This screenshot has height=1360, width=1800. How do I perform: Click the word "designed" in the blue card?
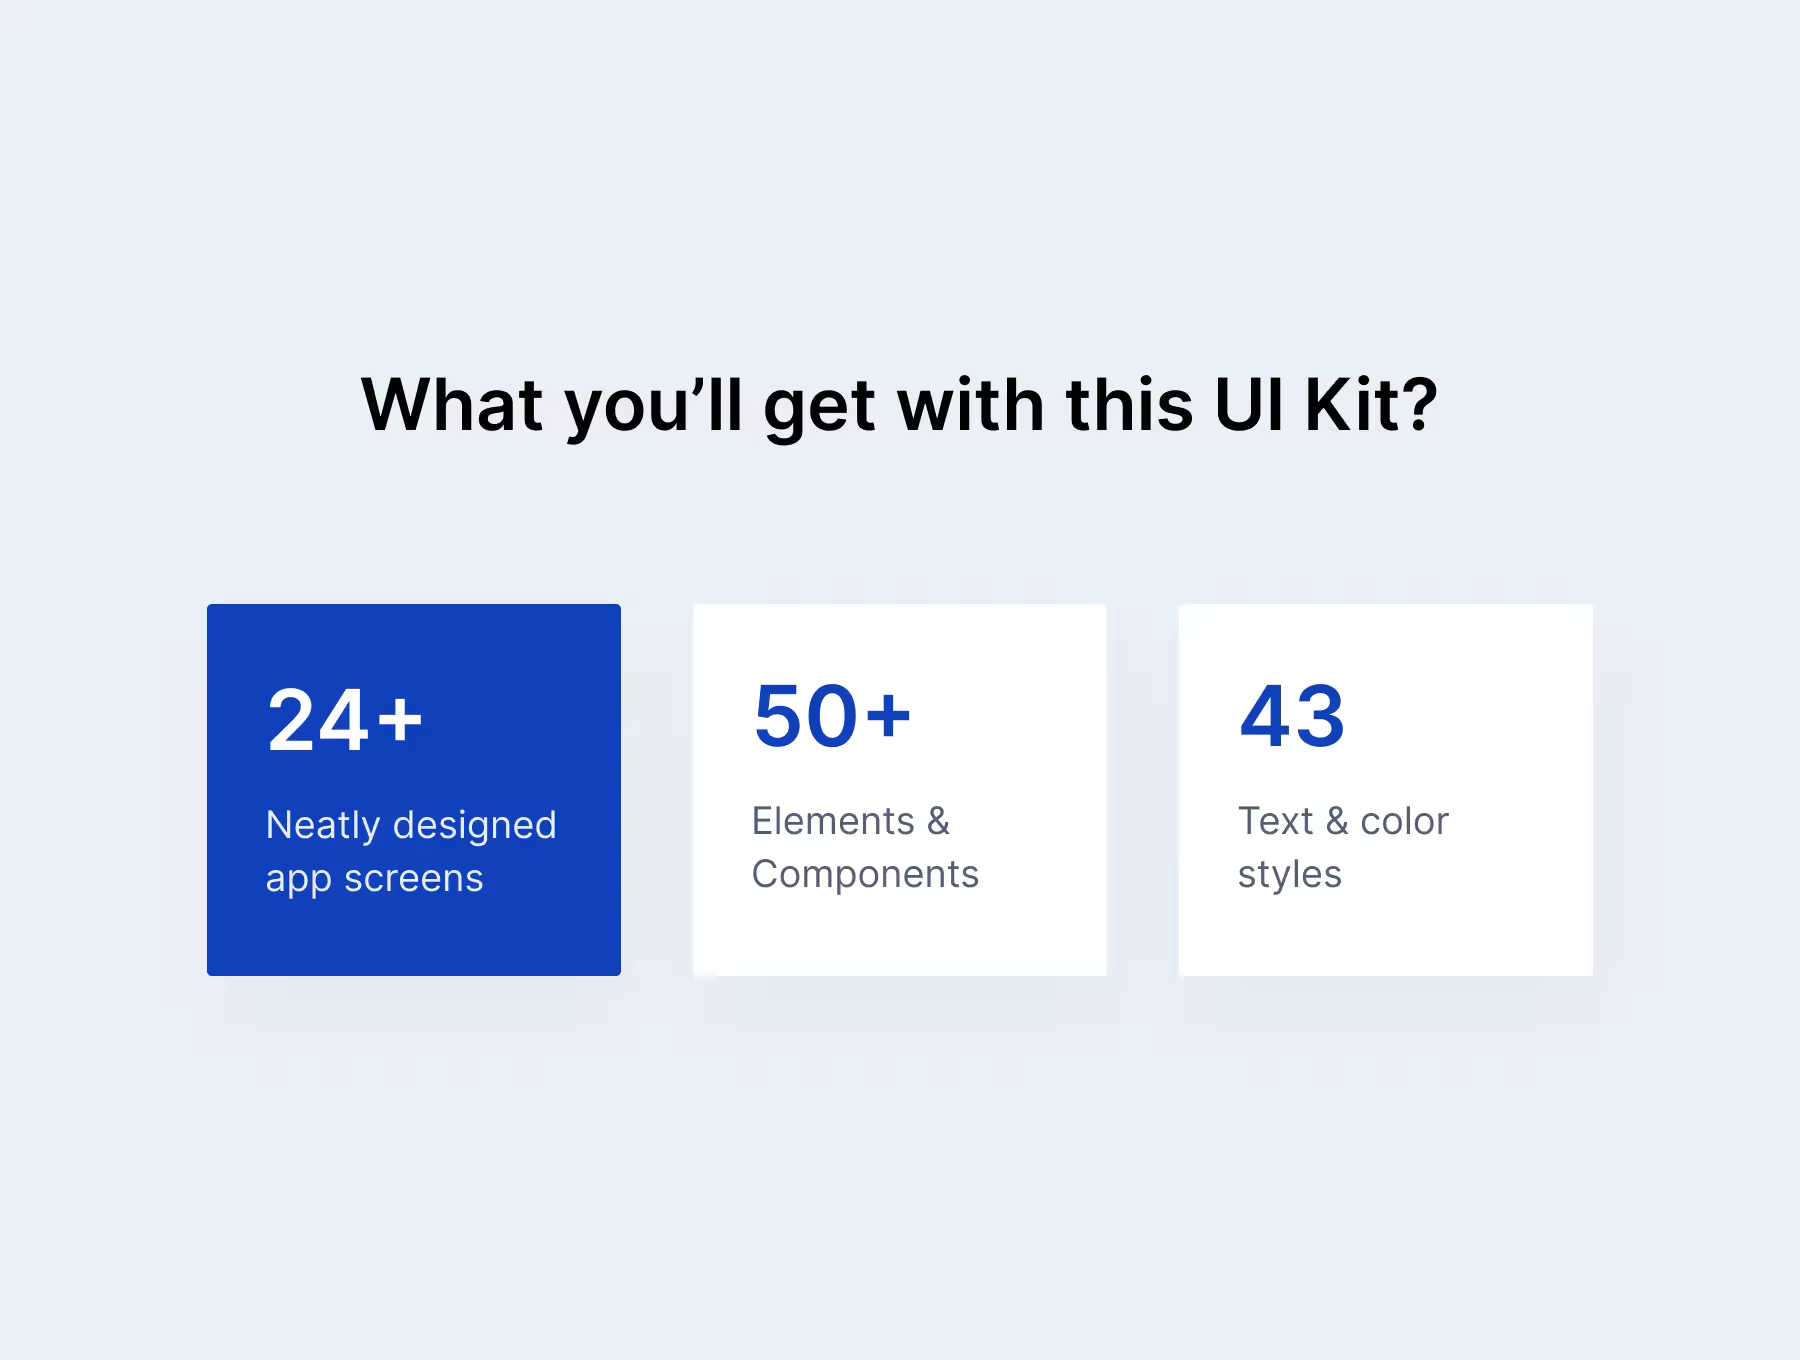[x=474, y=826]
